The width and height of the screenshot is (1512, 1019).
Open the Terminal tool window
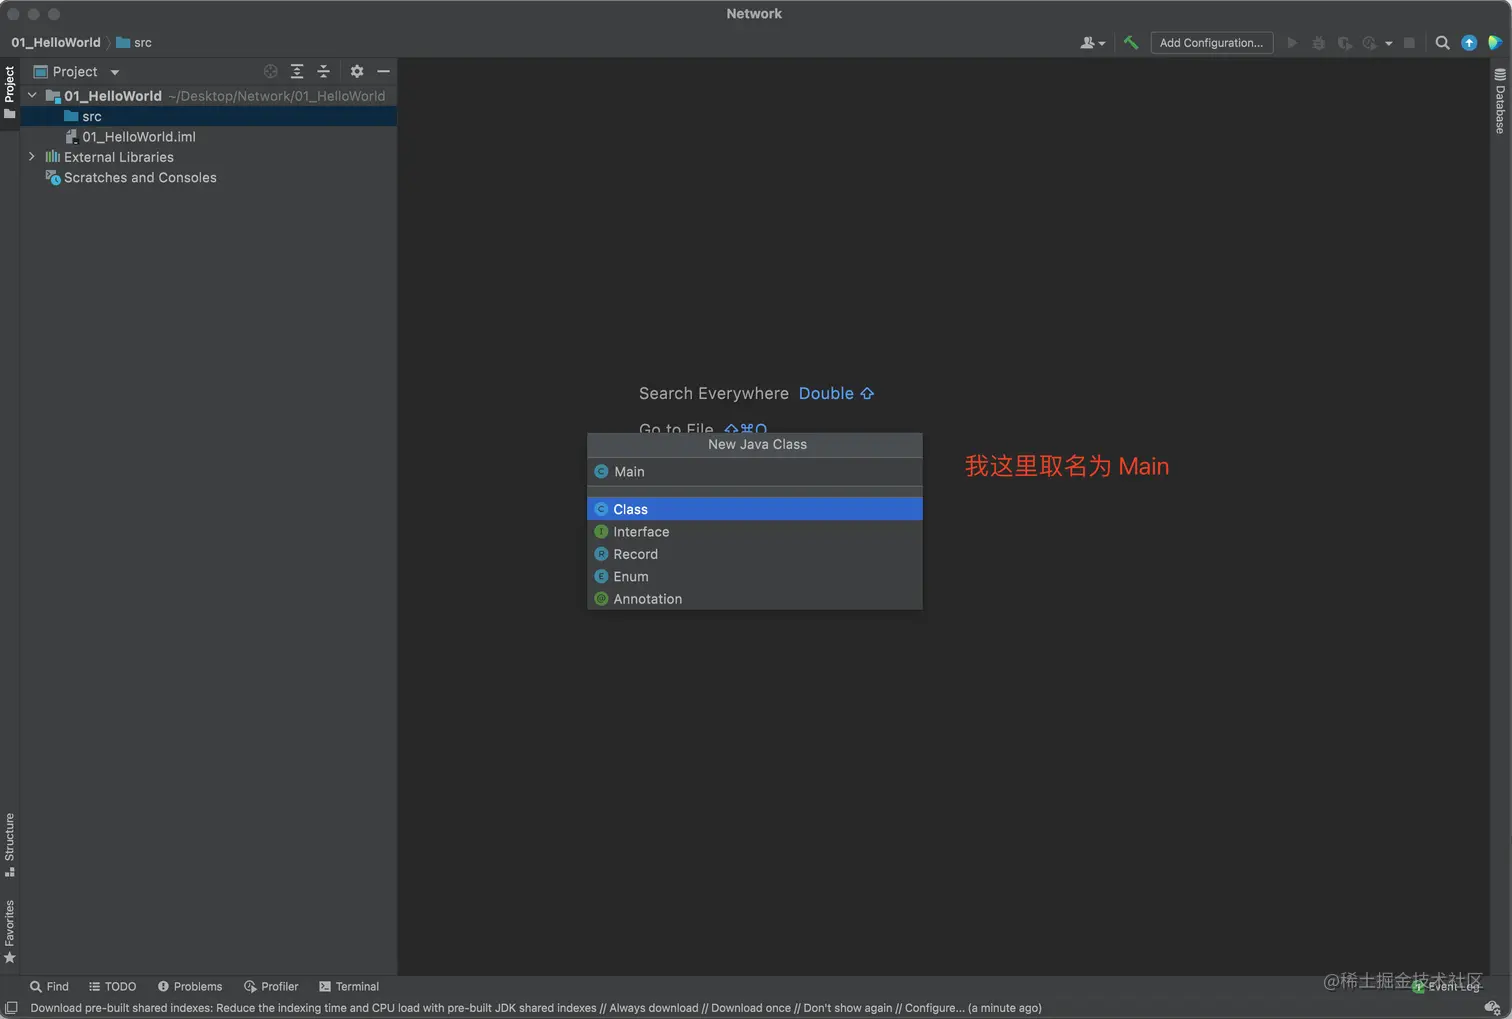point(349,986)
